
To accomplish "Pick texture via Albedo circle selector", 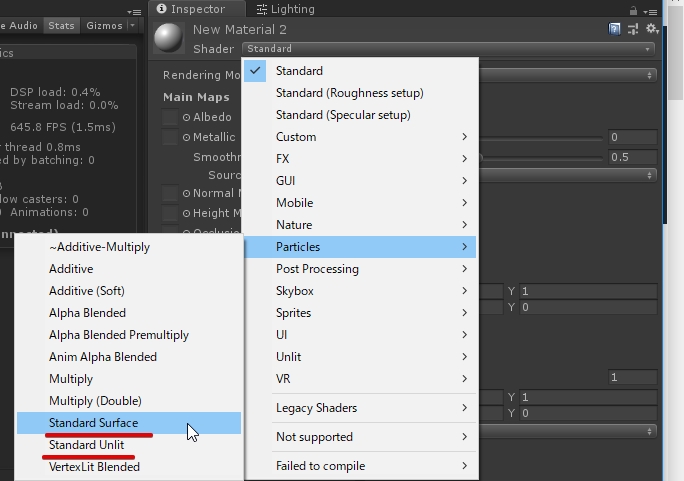I will click(x=187, y=117).
